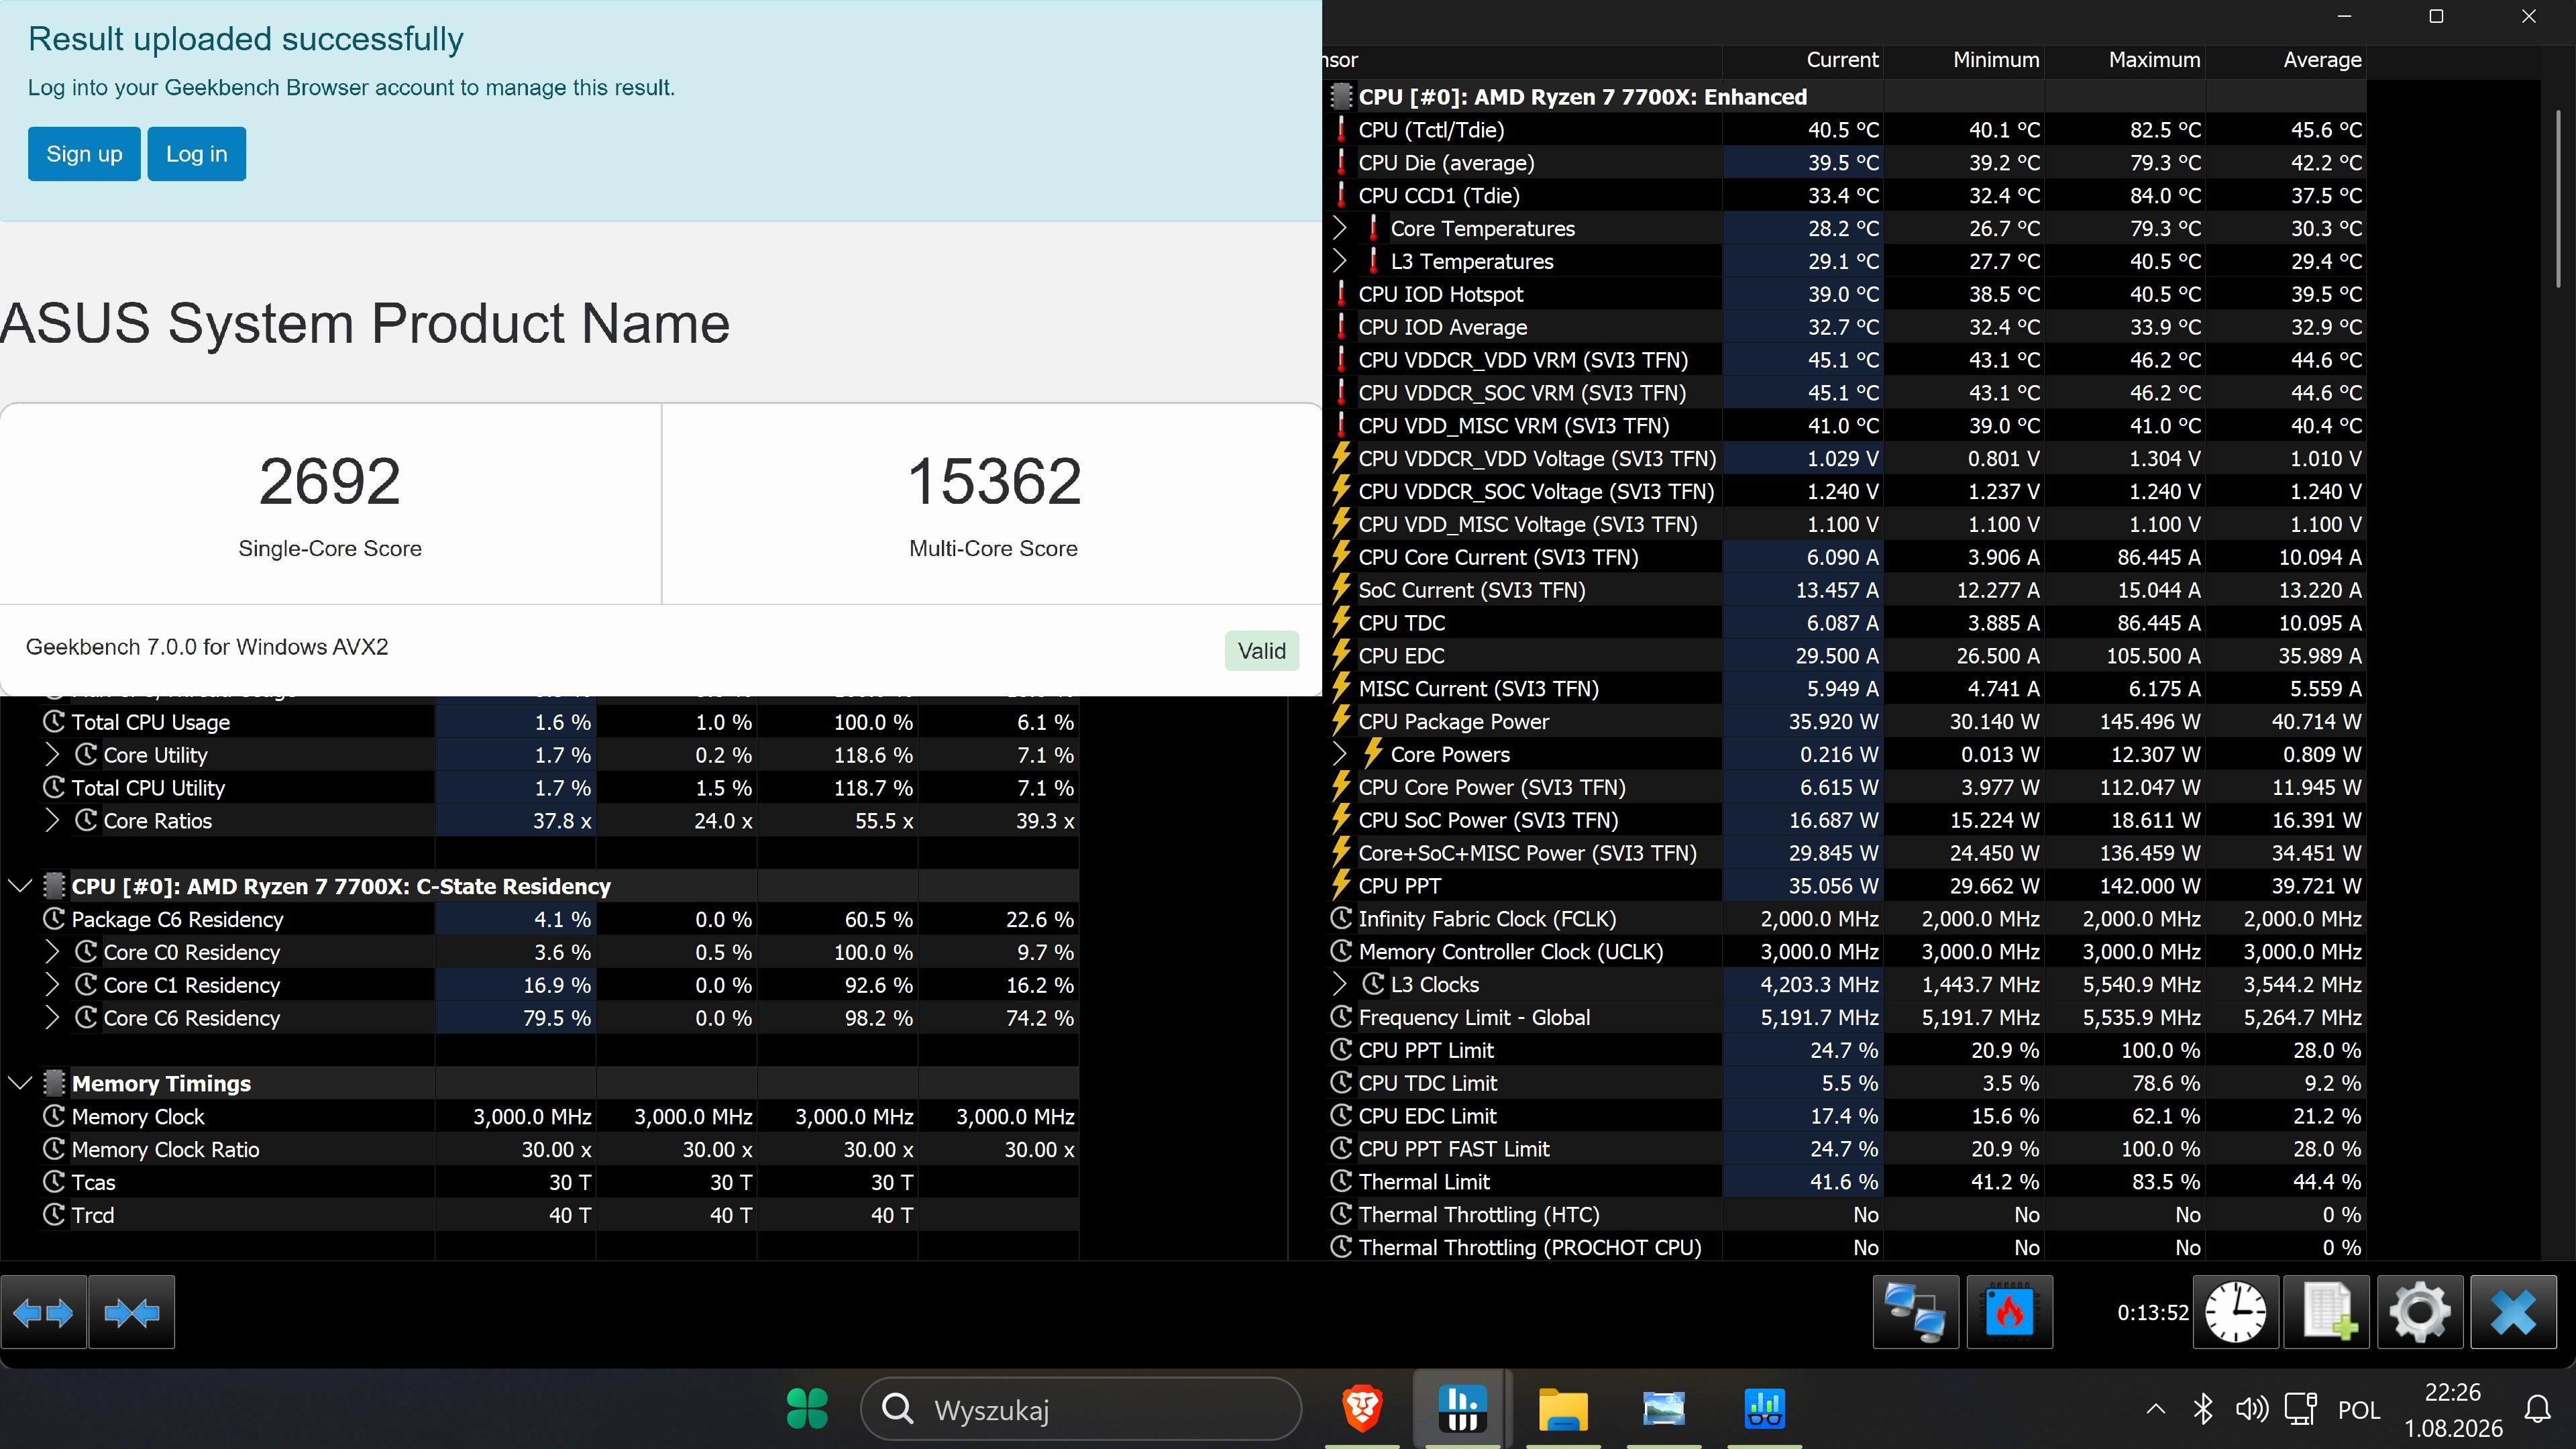Switch to HWiNFO in the taskbar
2576x1449 pixels.
pyautogui.click(x=1462, y=1409)
